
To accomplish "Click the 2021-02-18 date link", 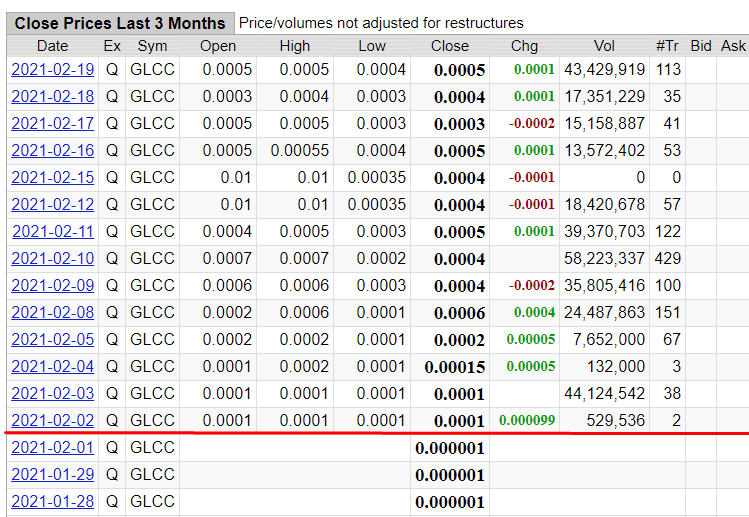I will pyautogui.click(x=52, y=97).
